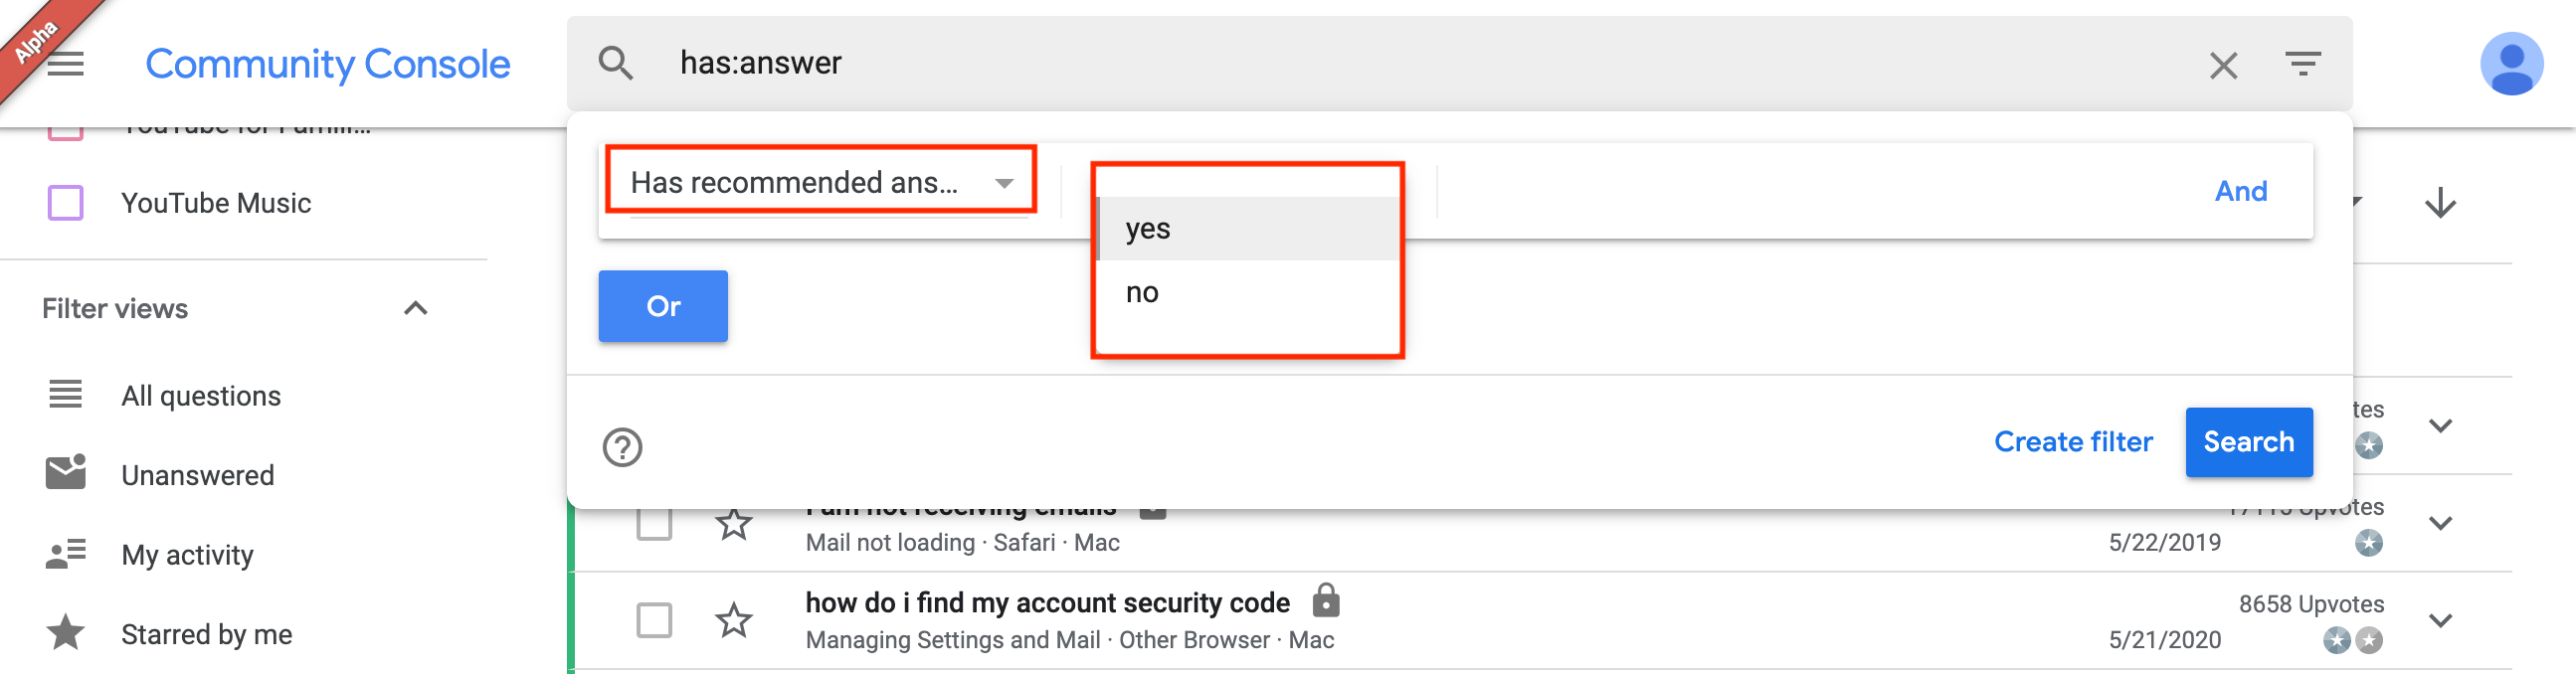
Task: Click inside the has:answer search field
Action: [1420, 63]
